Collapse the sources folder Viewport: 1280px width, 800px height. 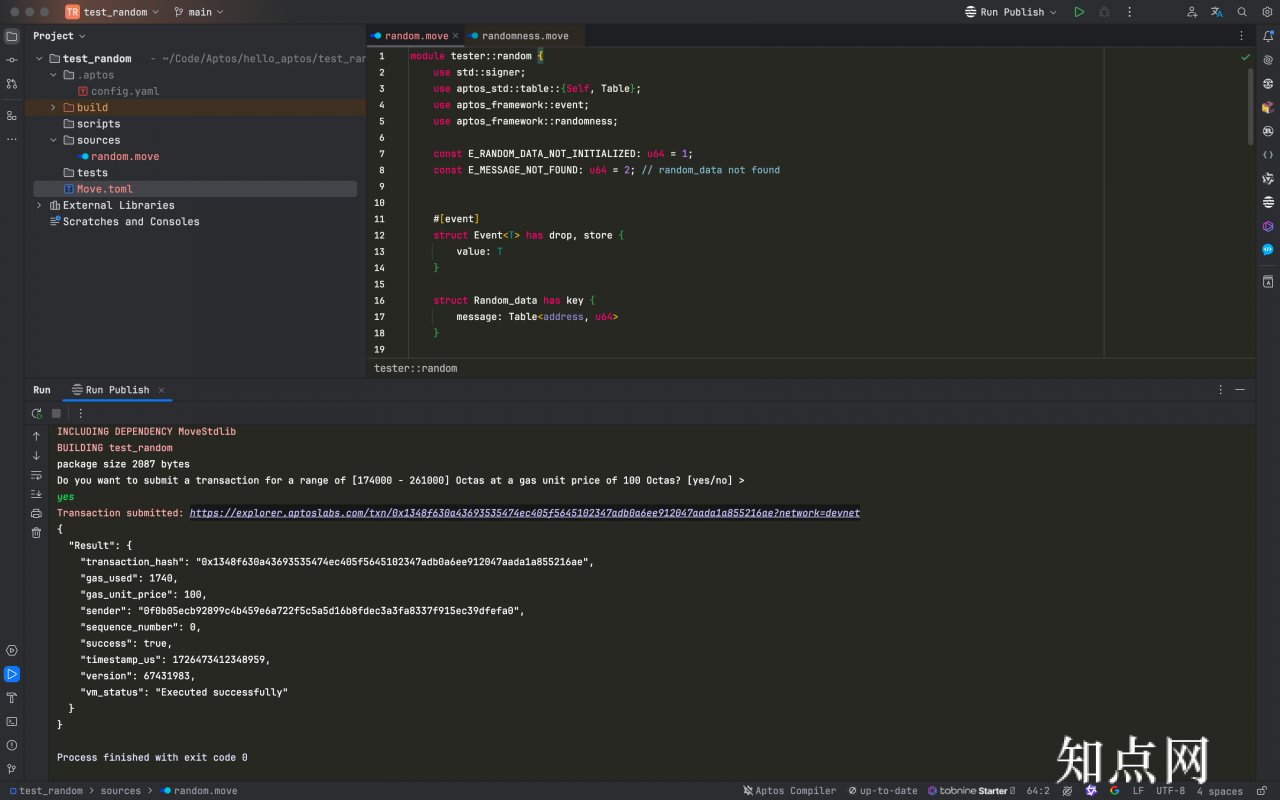(x=54, y=140)
